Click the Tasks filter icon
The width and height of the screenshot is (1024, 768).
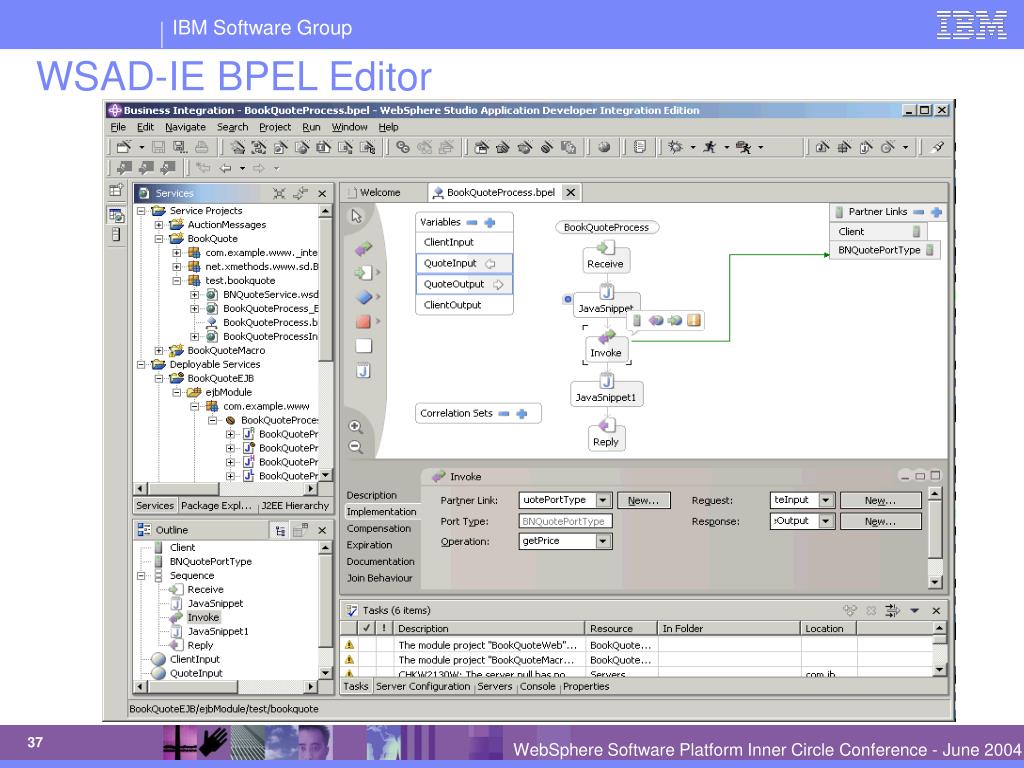(892, 611)
